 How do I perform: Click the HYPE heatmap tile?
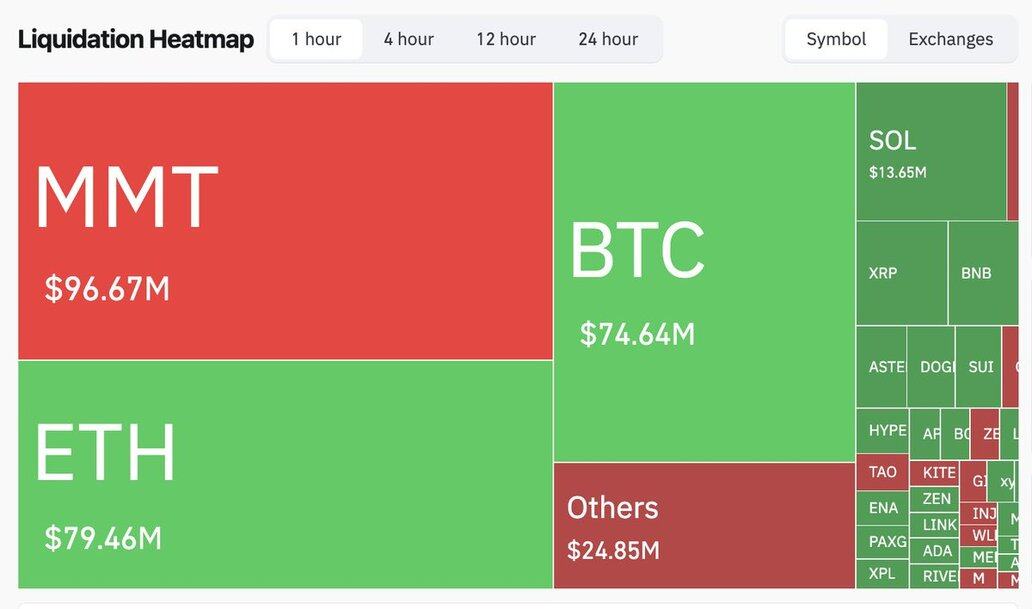(x=882, y=431)
